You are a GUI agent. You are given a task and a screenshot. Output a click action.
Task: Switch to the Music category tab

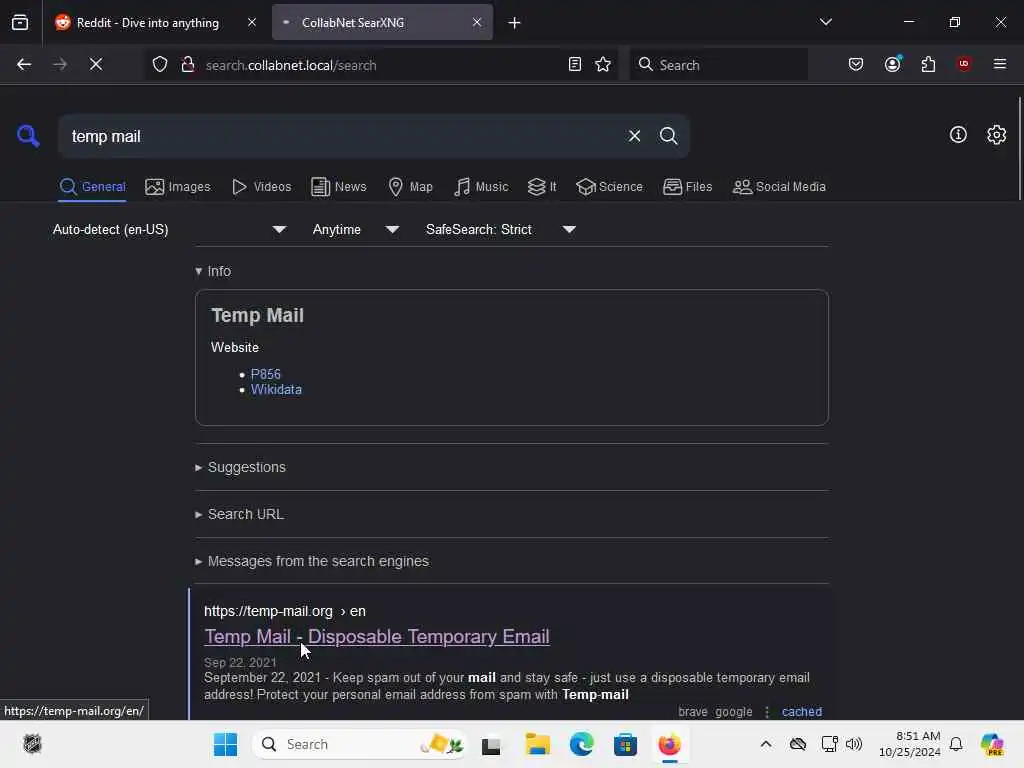click(481, 187)
